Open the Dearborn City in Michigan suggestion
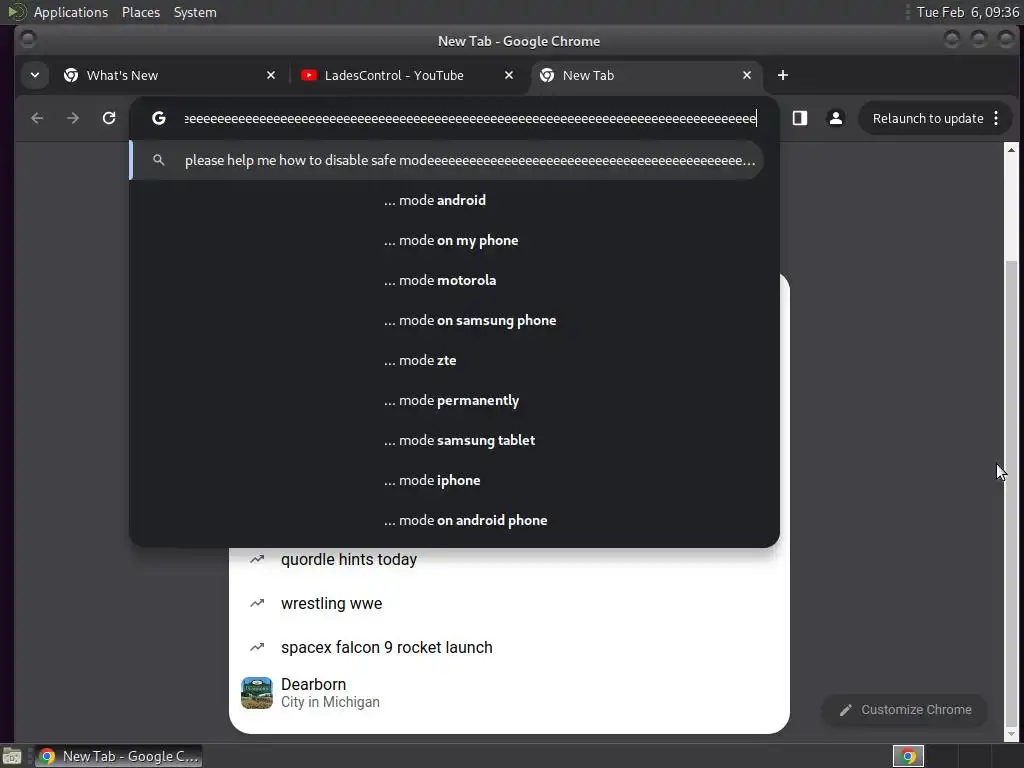This screenshot has height=768, width=1024. tap(509, 693)
